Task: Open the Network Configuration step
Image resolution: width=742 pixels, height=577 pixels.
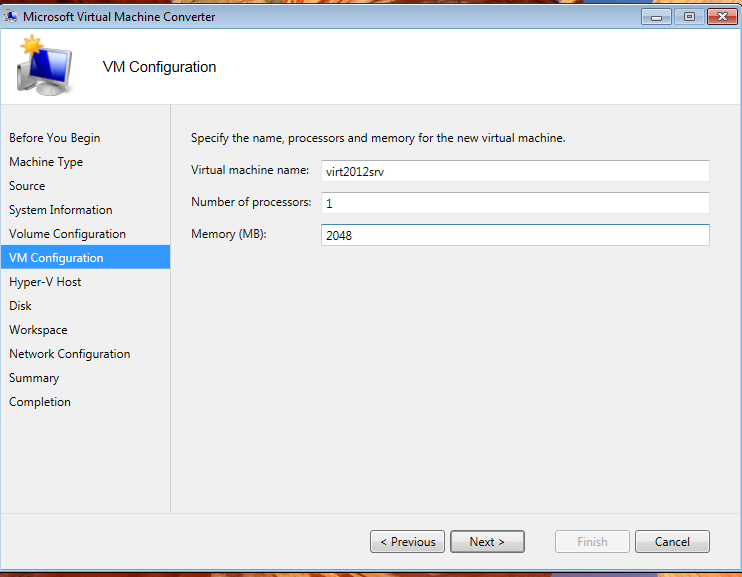Action: tap(69, 354)
